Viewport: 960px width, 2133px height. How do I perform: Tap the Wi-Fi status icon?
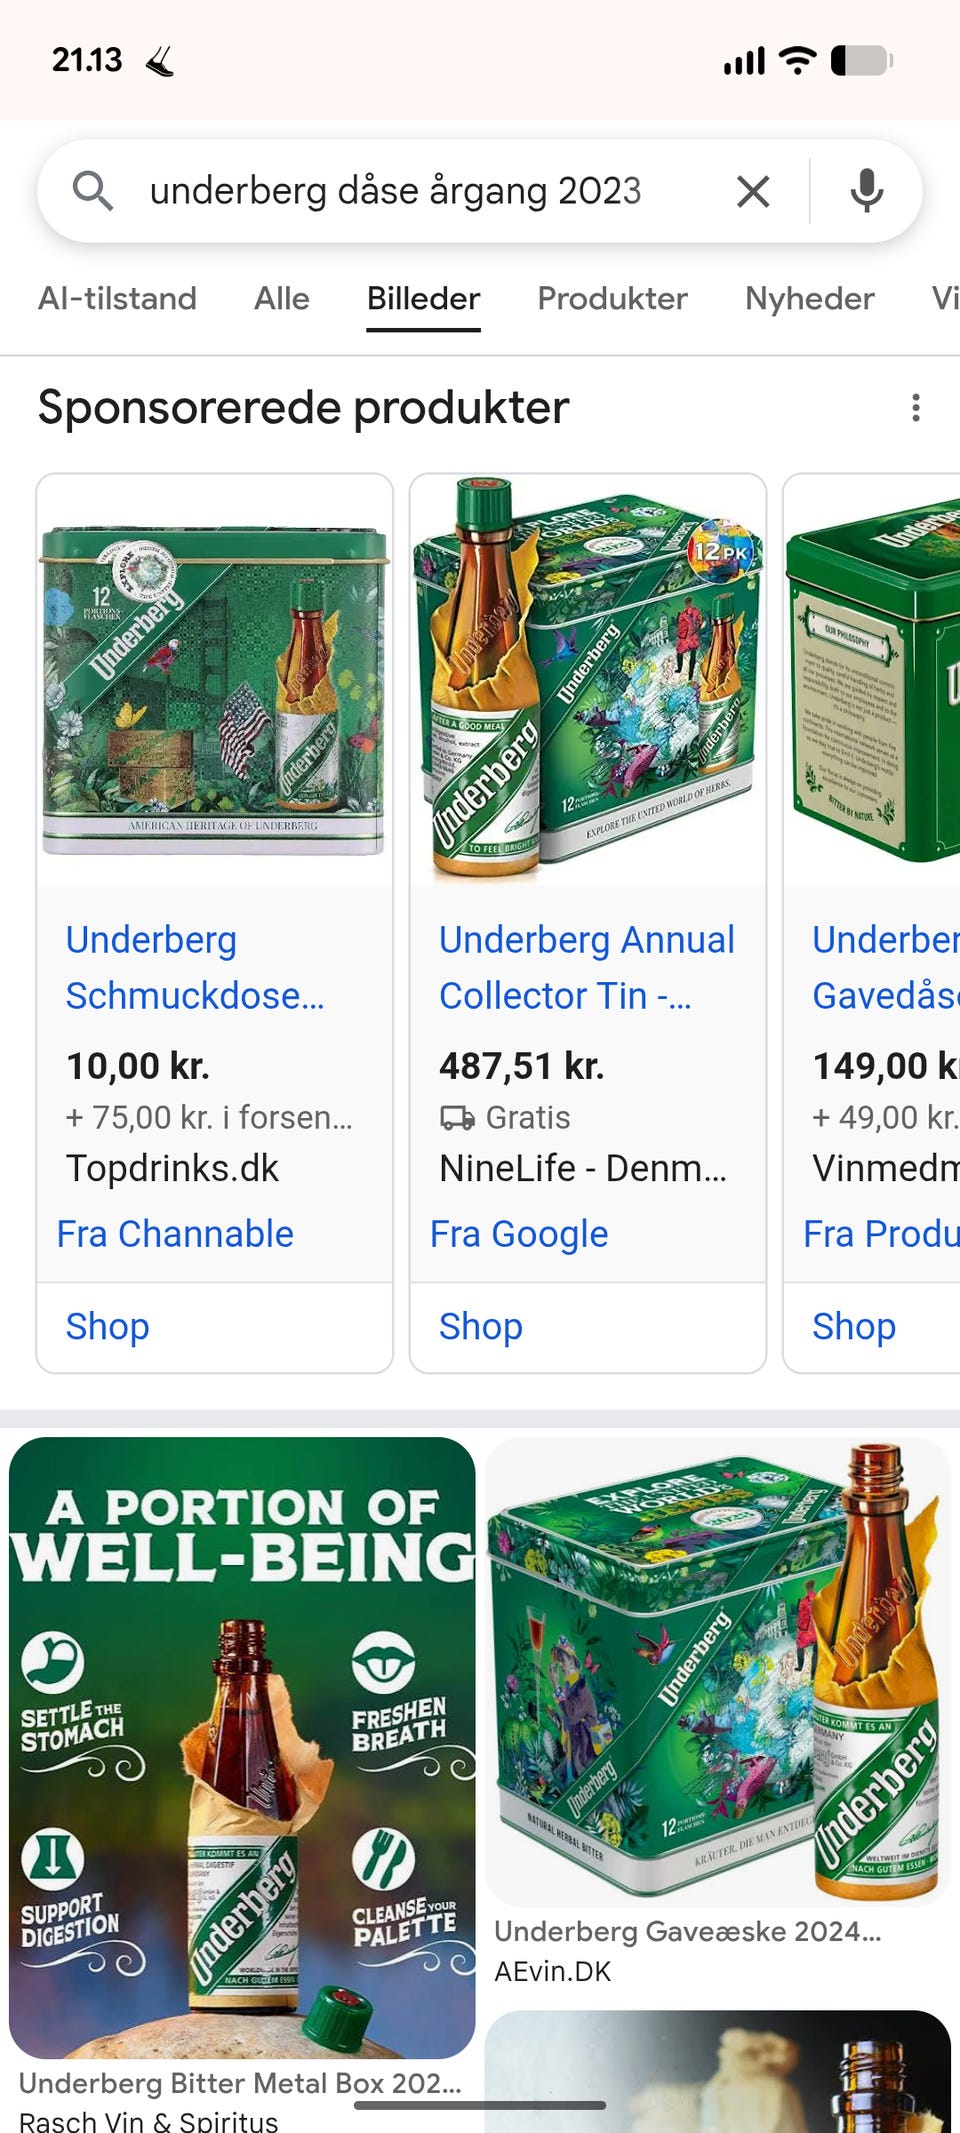(x=797, y=61)
